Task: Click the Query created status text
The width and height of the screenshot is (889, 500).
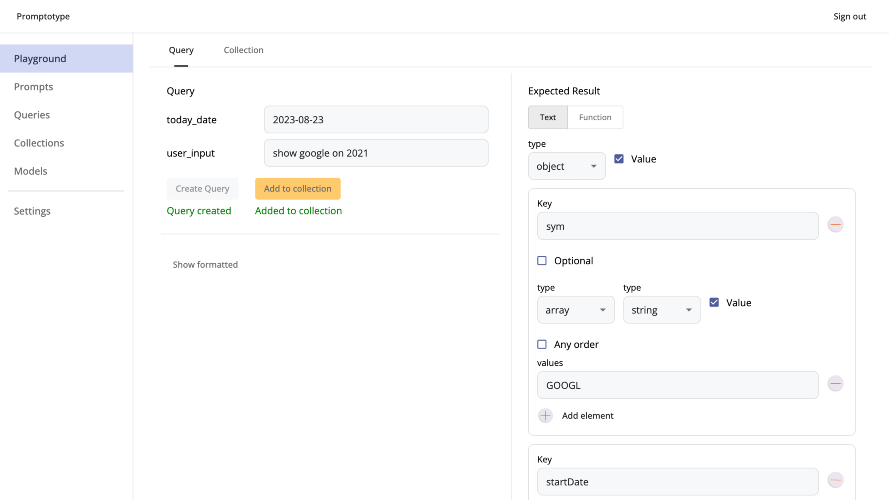Action: (x=199, y=211)
